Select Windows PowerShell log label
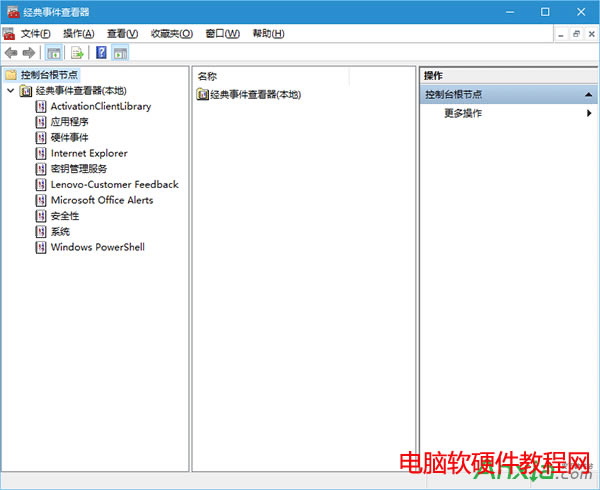Viewport: 600px width, 490px height. coord(98,247)
